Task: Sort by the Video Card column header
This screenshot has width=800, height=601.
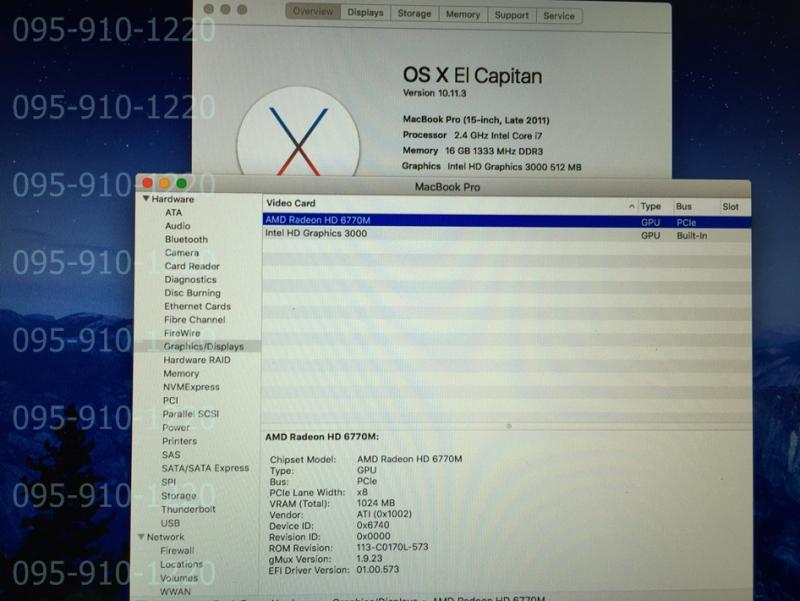Action: click(x=291, y=203)
